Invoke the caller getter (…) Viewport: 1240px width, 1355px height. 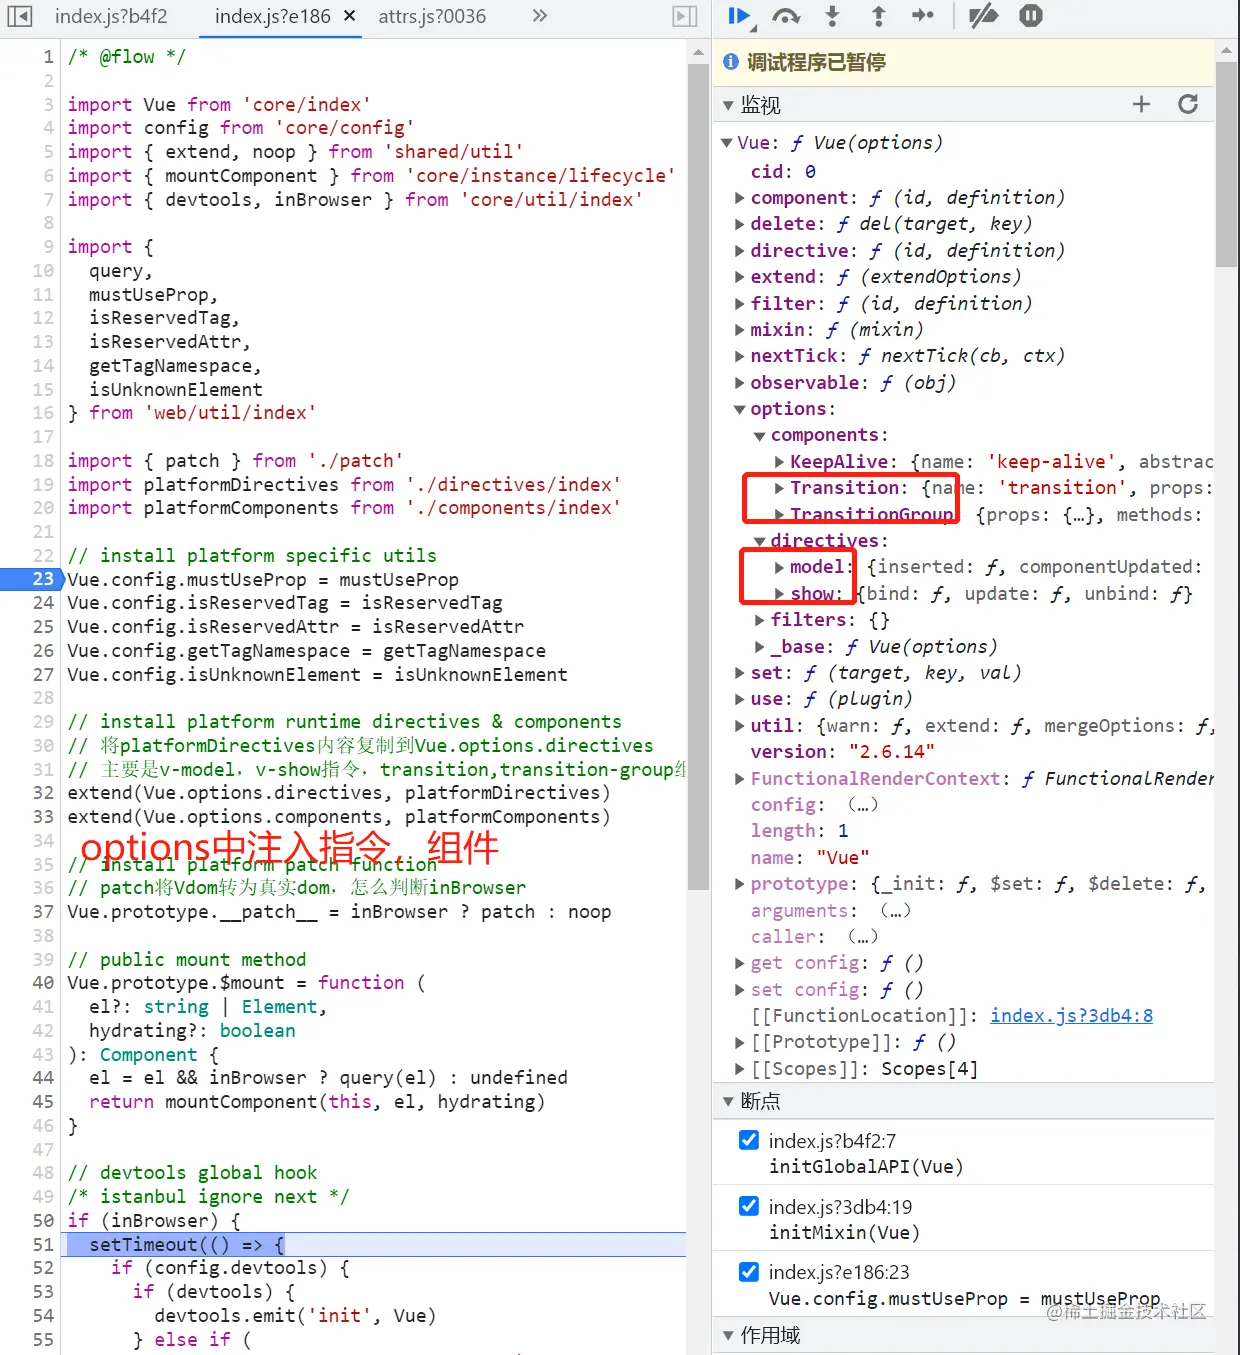tap(862, 937)
